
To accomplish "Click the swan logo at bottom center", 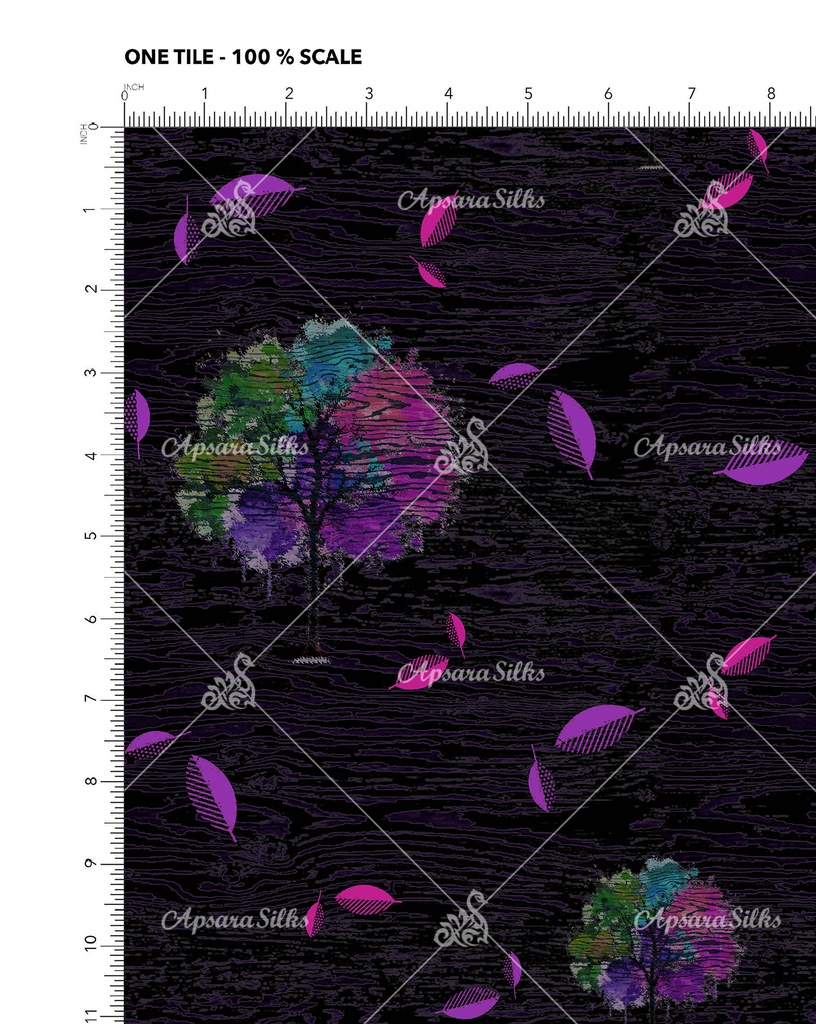I will [x=463, y=920].
